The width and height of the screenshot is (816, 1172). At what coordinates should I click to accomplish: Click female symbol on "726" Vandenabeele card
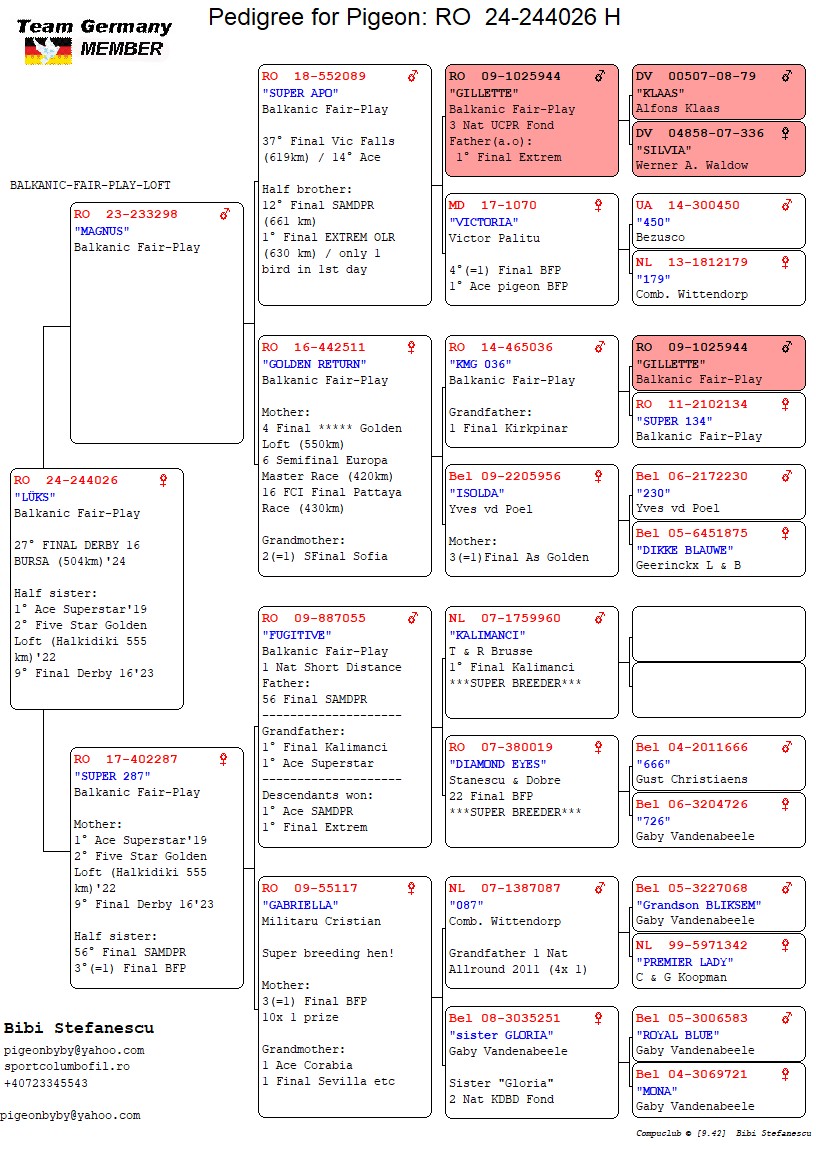[x=785, y=804]
